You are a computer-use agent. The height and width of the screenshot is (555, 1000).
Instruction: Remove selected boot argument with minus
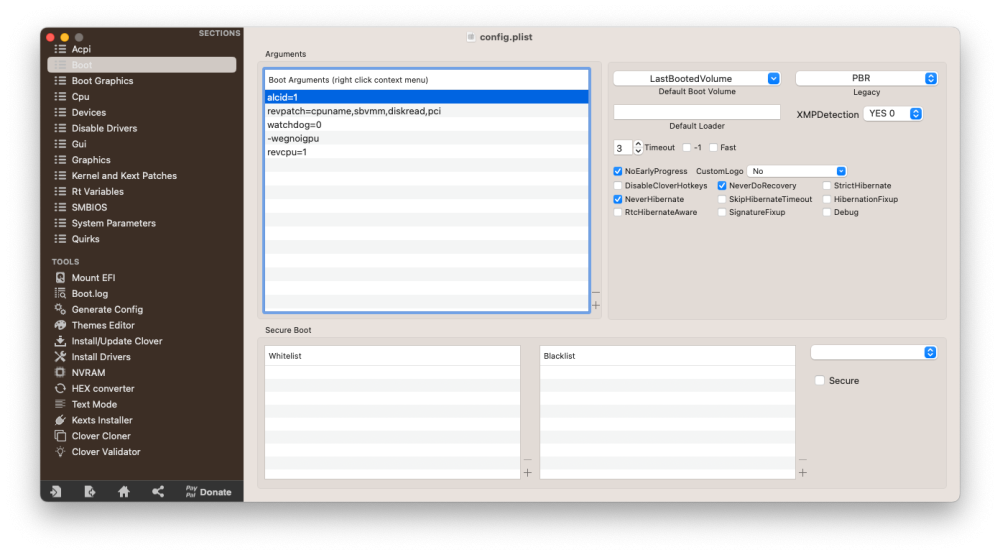pos(596,293)
